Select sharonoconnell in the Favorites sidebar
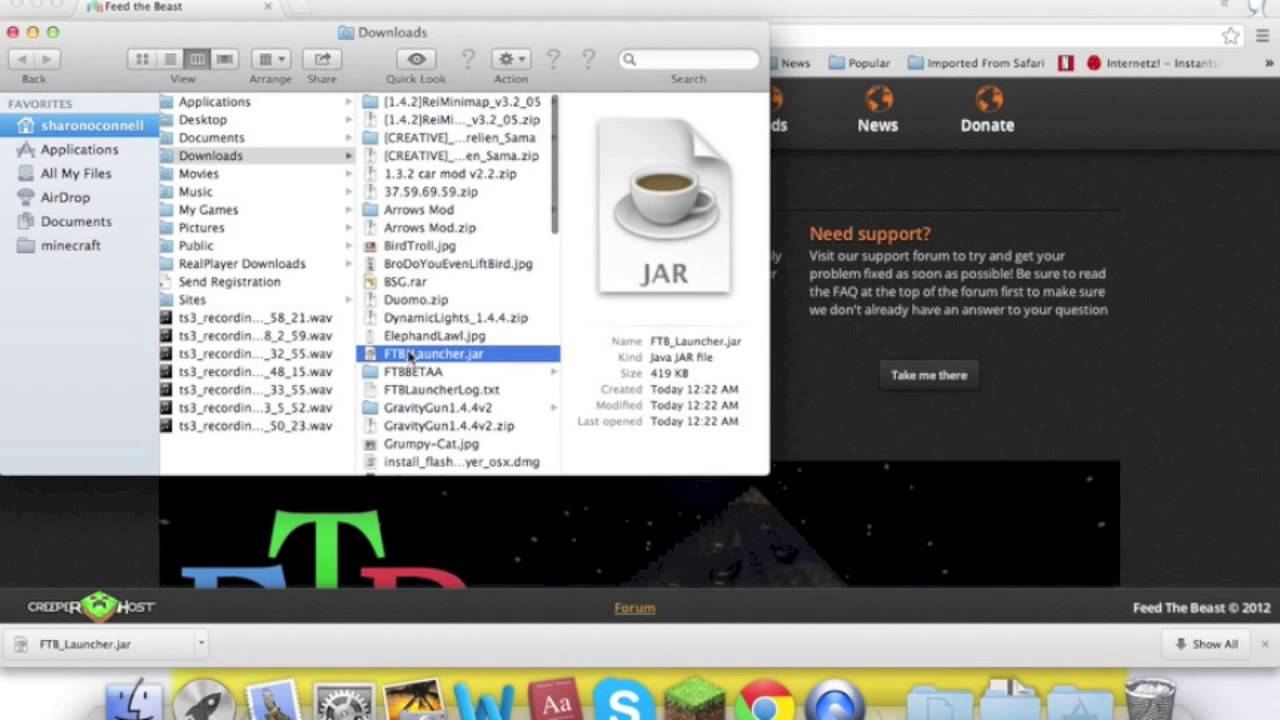 click(x=80, y=126)
